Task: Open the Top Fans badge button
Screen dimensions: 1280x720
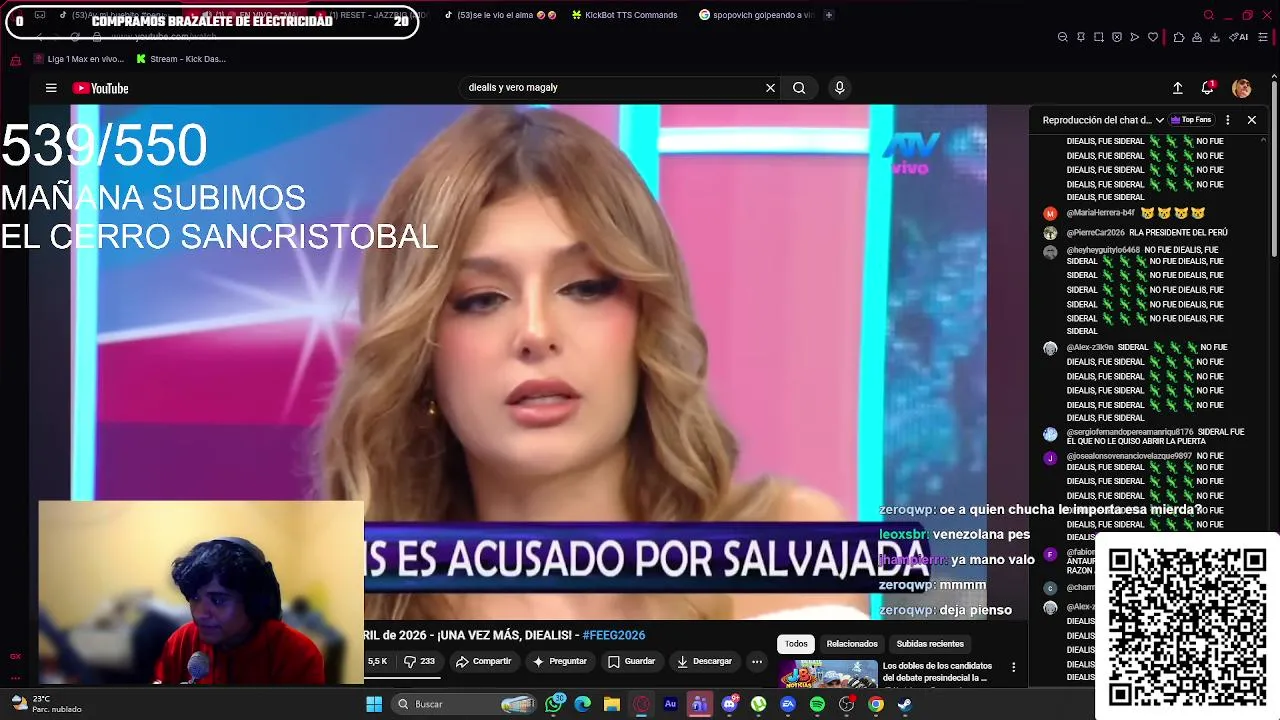Action: click(1191, 120)
